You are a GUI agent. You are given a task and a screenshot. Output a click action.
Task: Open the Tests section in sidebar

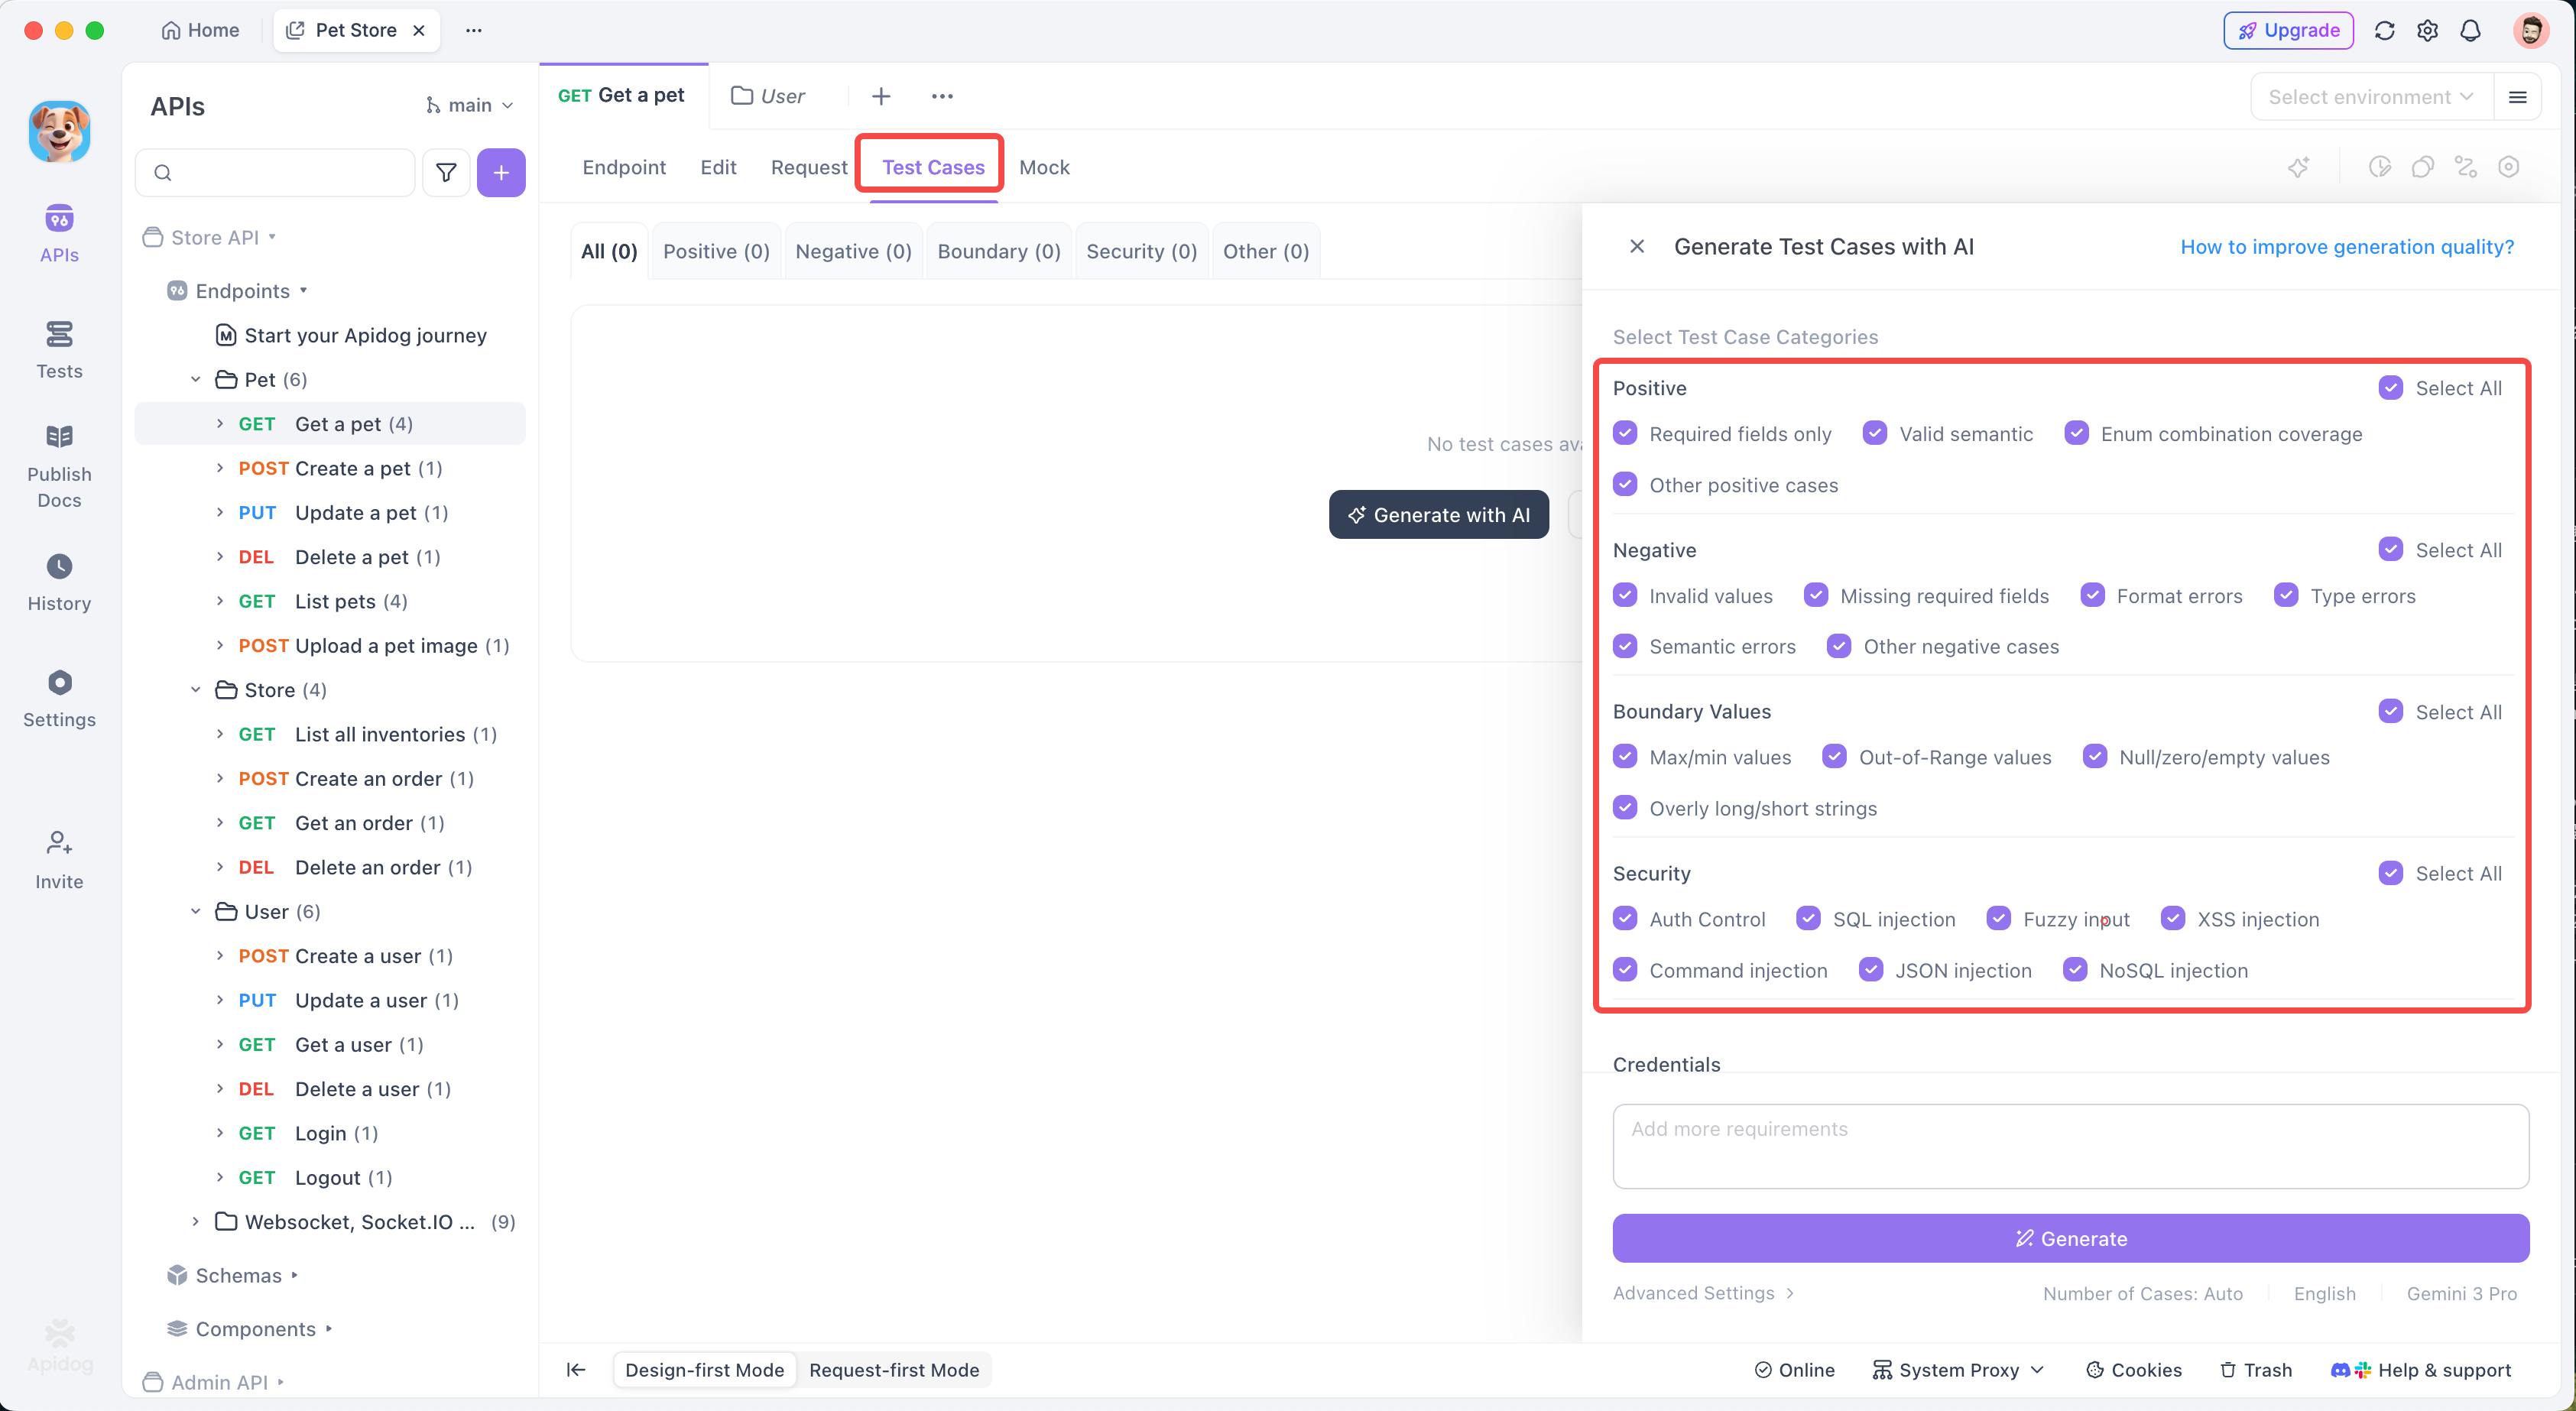point(59,349)
